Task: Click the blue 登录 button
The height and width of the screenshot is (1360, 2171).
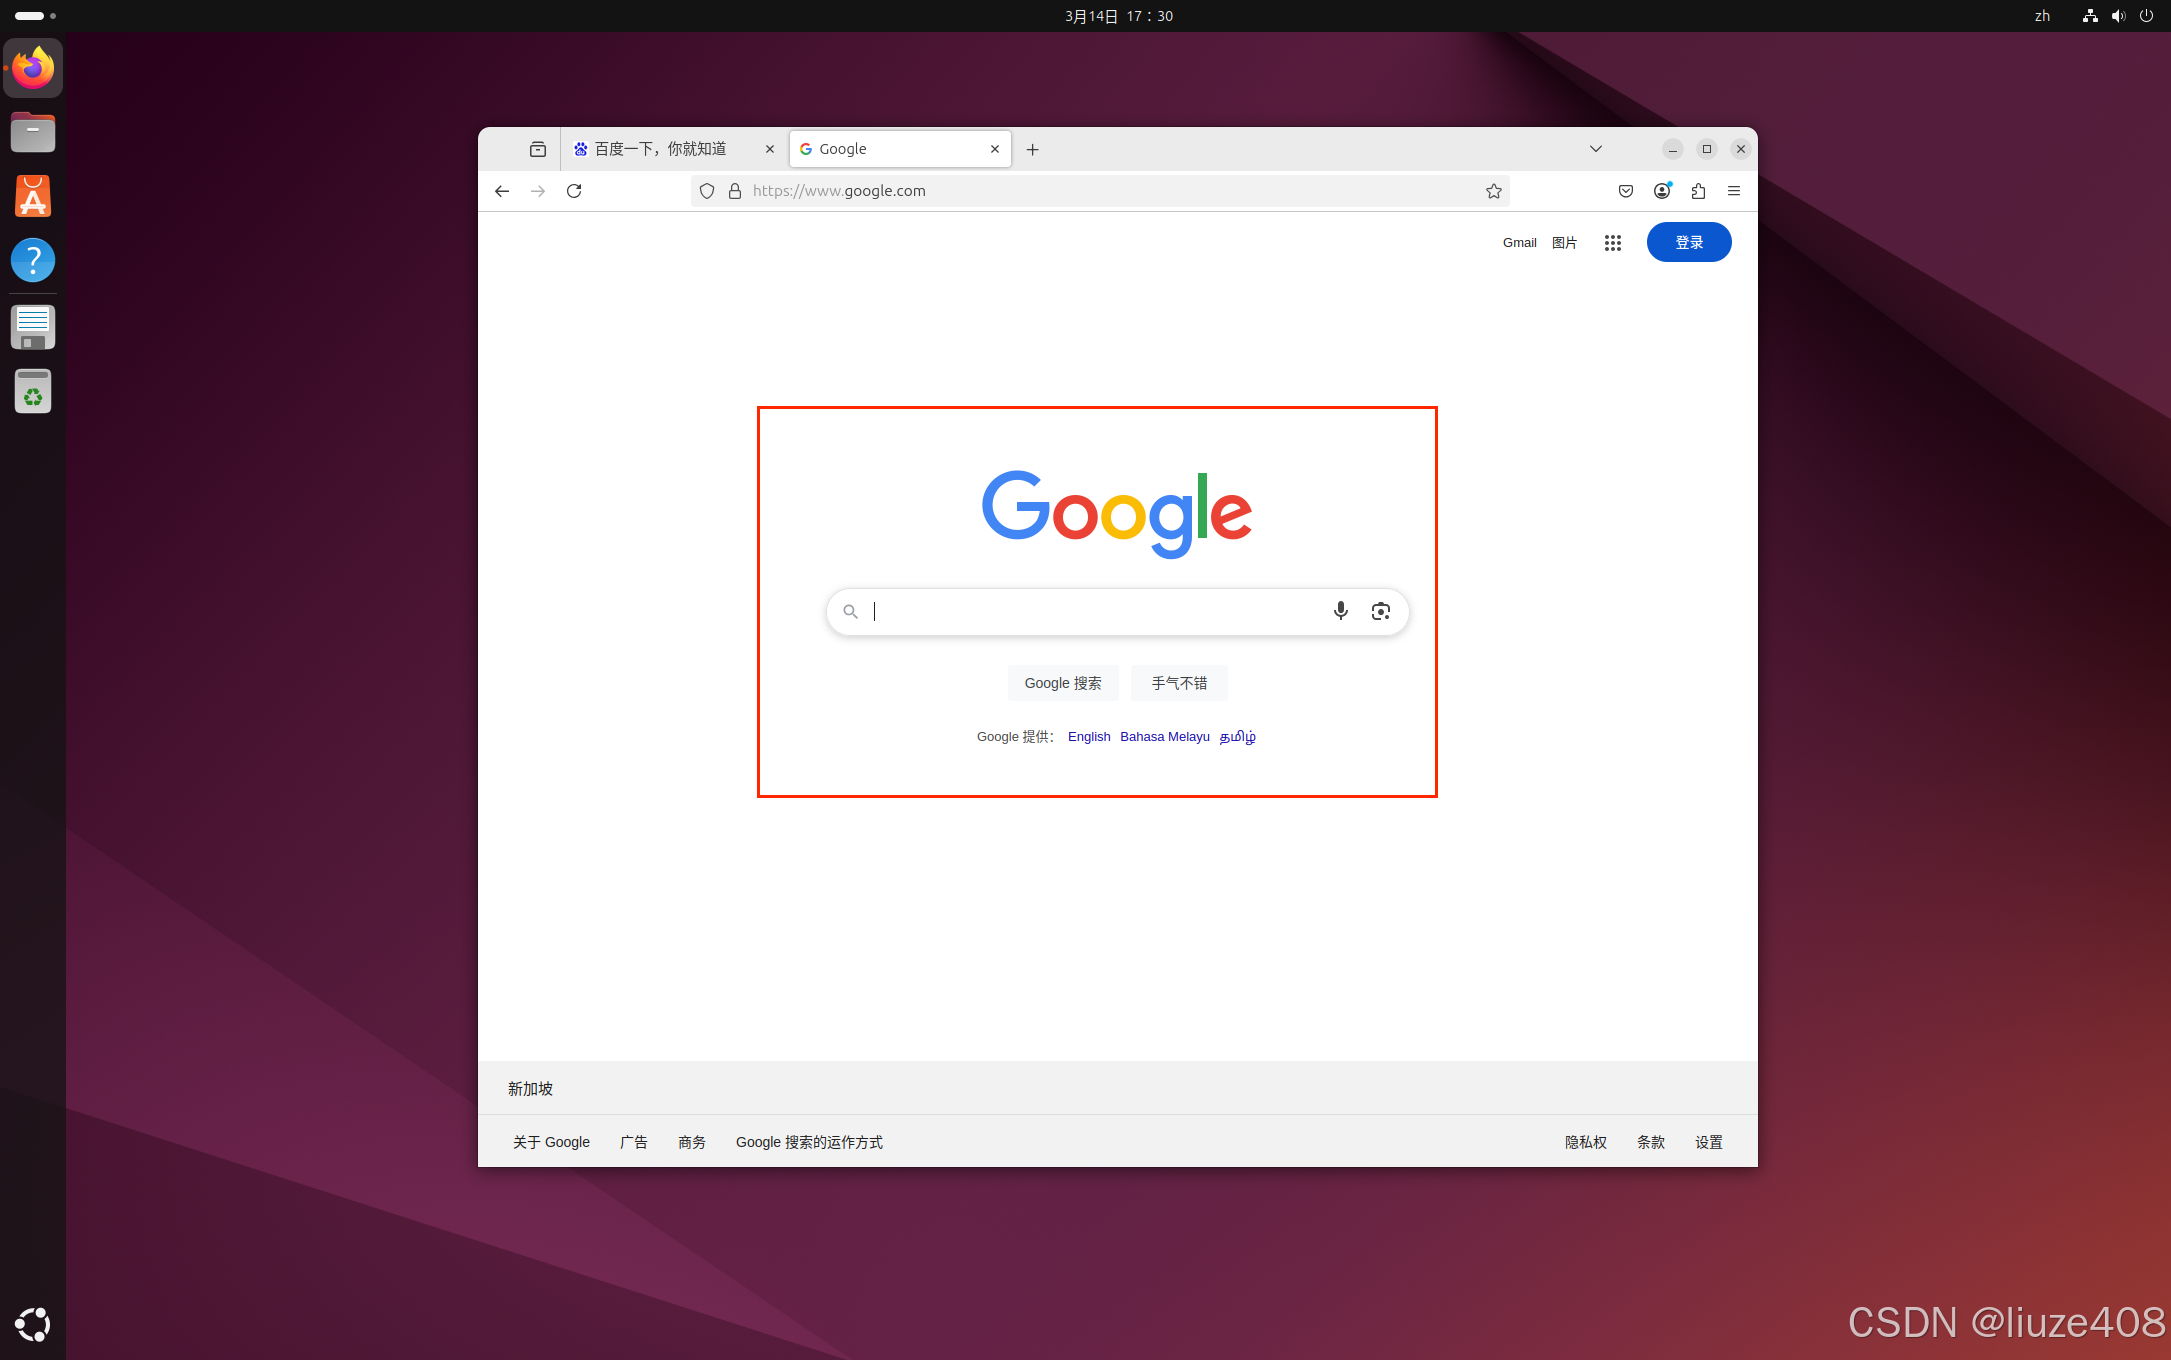Action: 1688,242
